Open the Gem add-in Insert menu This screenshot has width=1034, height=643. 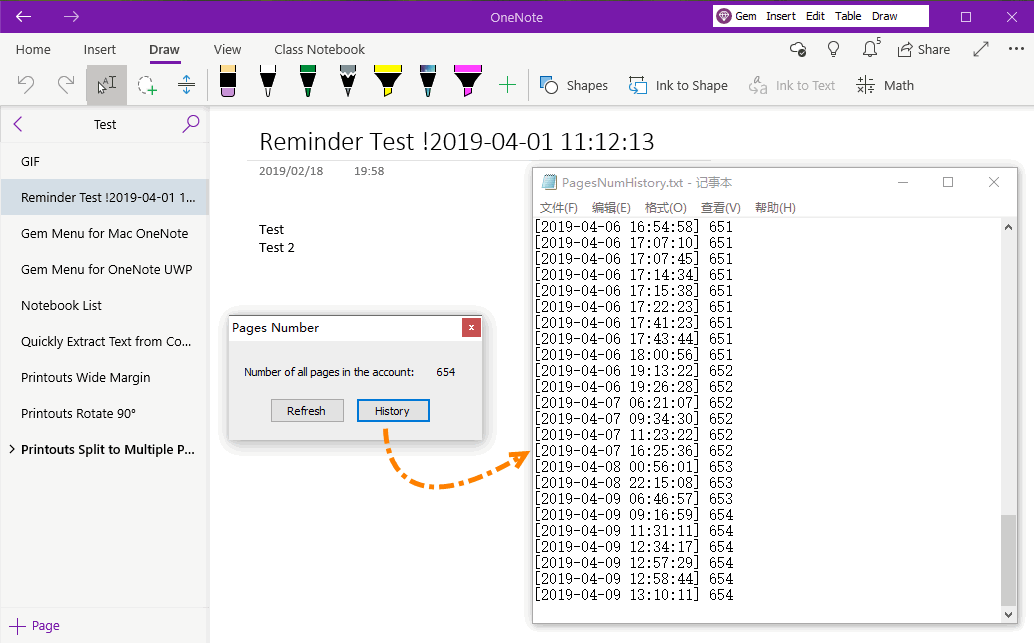point(781,16)
